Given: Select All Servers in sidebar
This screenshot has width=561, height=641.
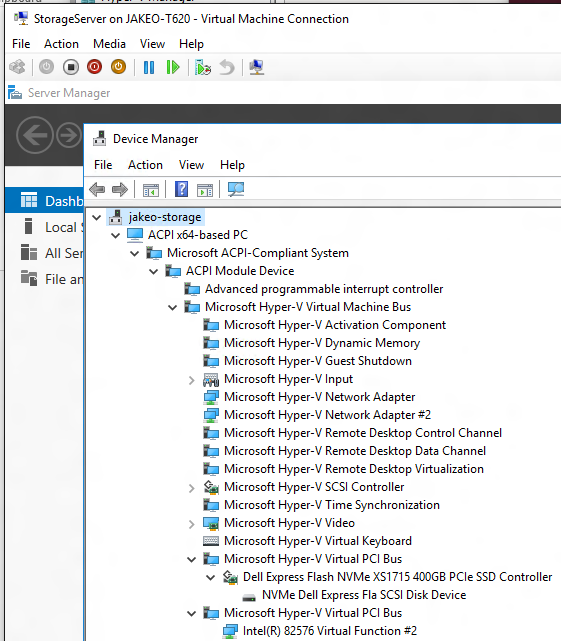Looking at the screenshot, I should pos(45,253).
